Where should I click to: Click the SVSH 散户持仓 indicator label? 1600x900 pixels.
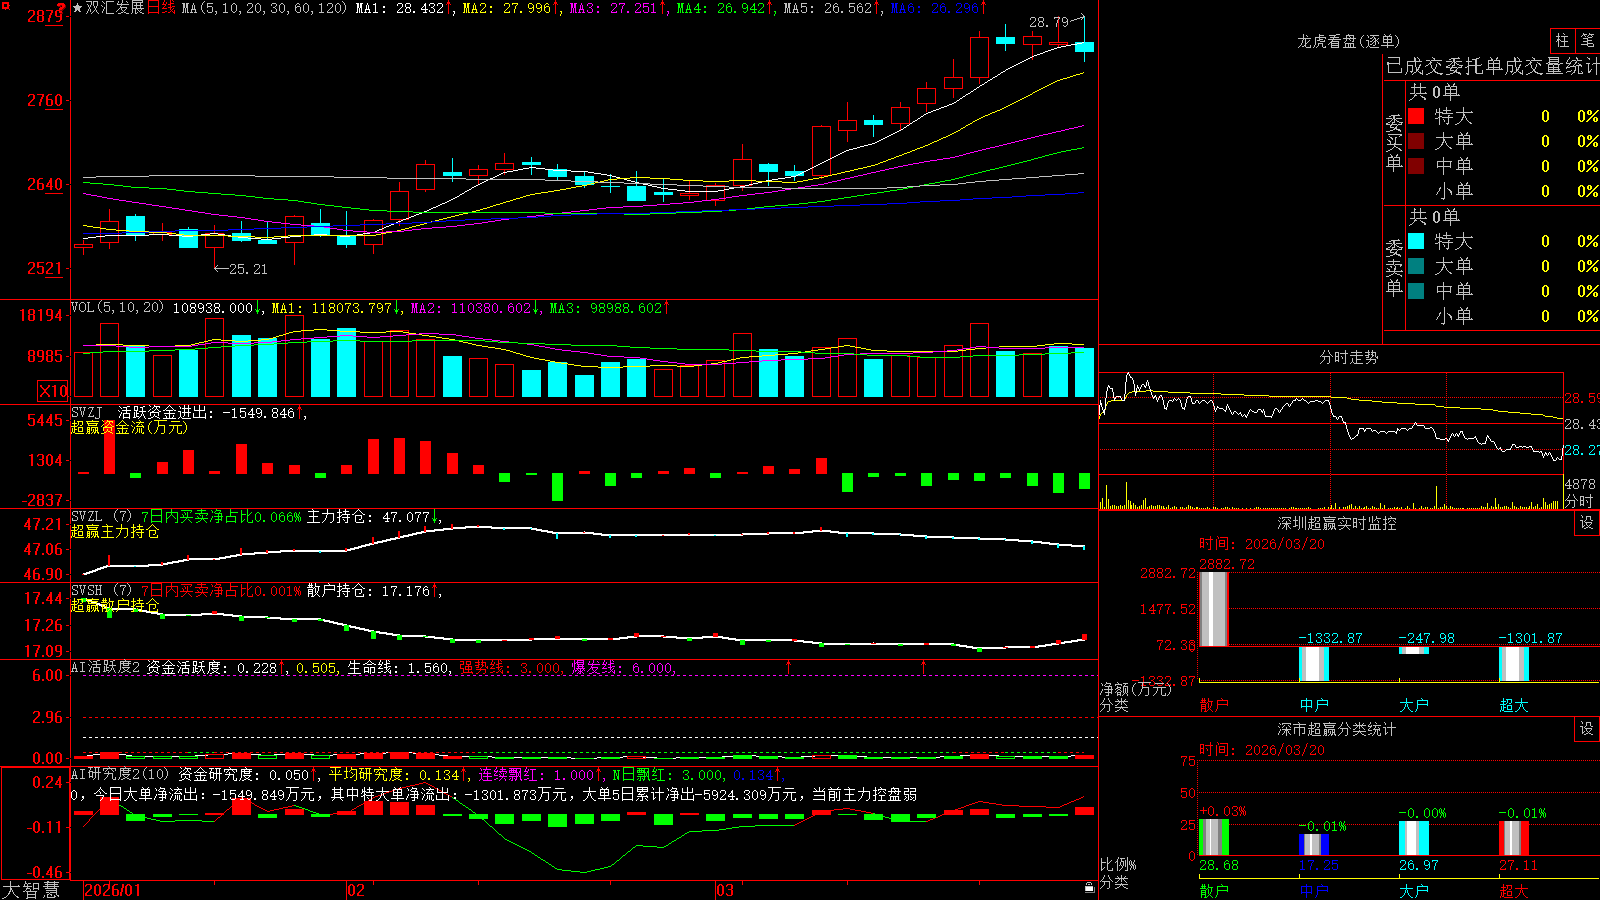tap(255, 591)
